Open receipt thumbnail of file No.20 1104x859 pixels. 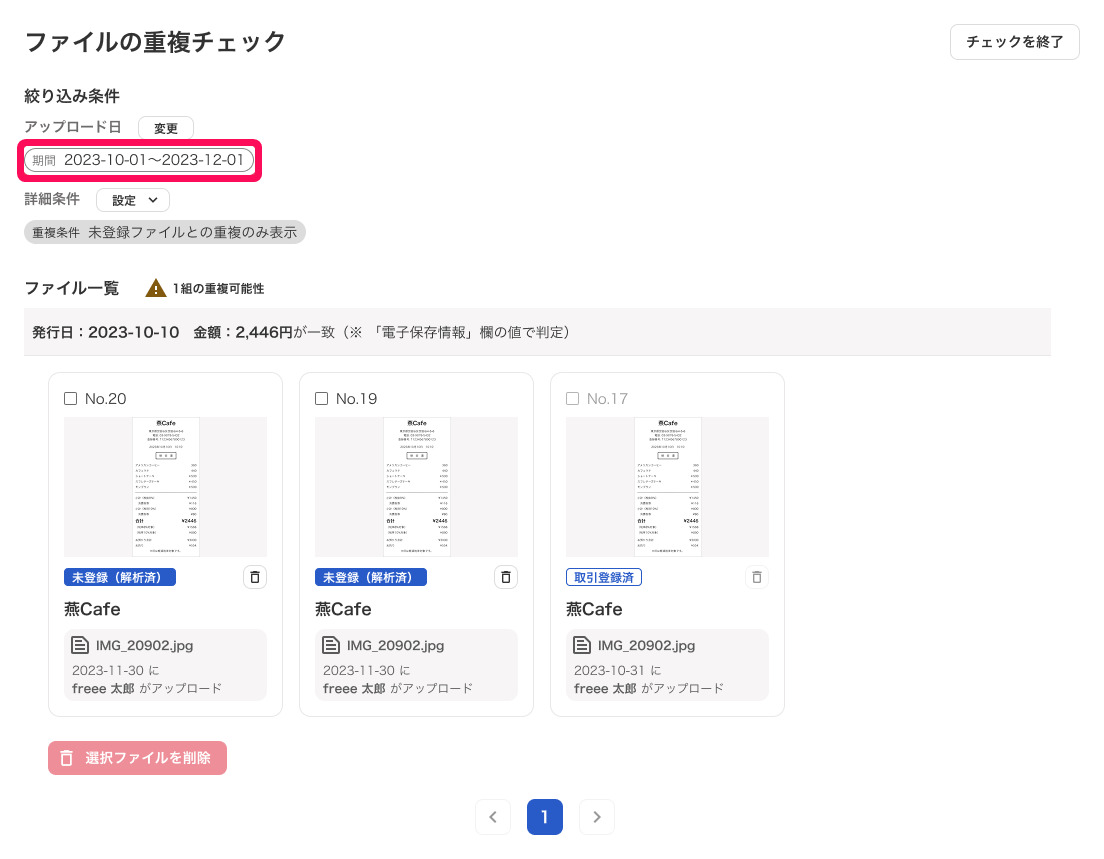pyautogui.click(x=165, y=487)
